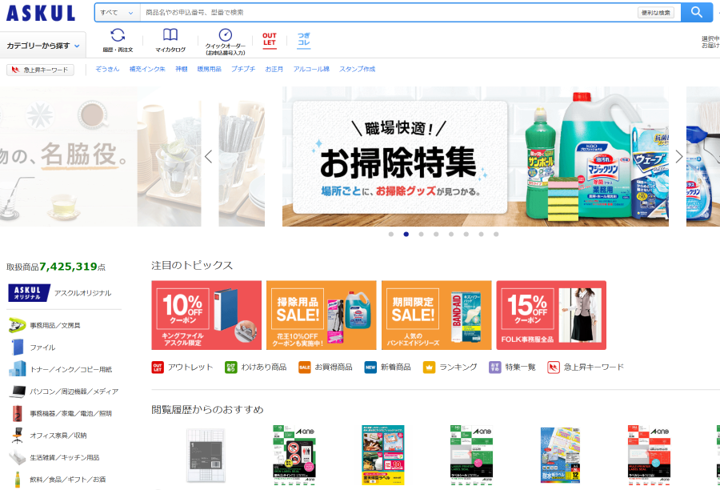Select the スタンプ作成 keyword link
This screenshot has height=490, width=720.
[x=357, y=69]
